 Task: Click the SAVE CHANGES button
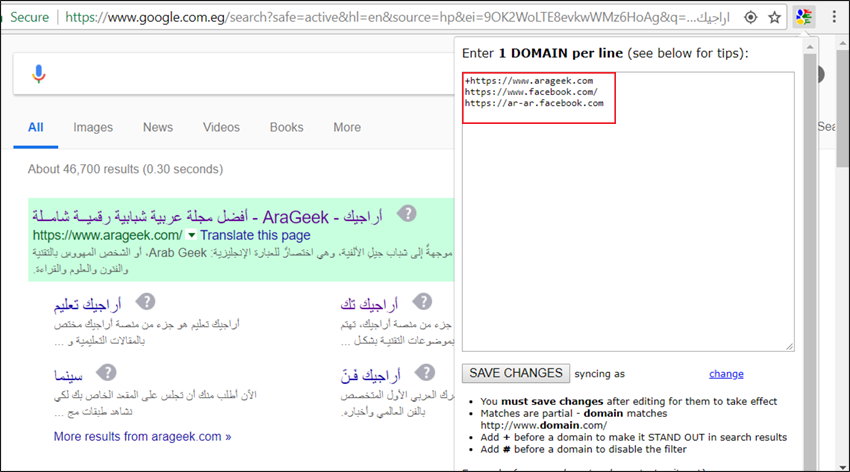pos(516,373)
